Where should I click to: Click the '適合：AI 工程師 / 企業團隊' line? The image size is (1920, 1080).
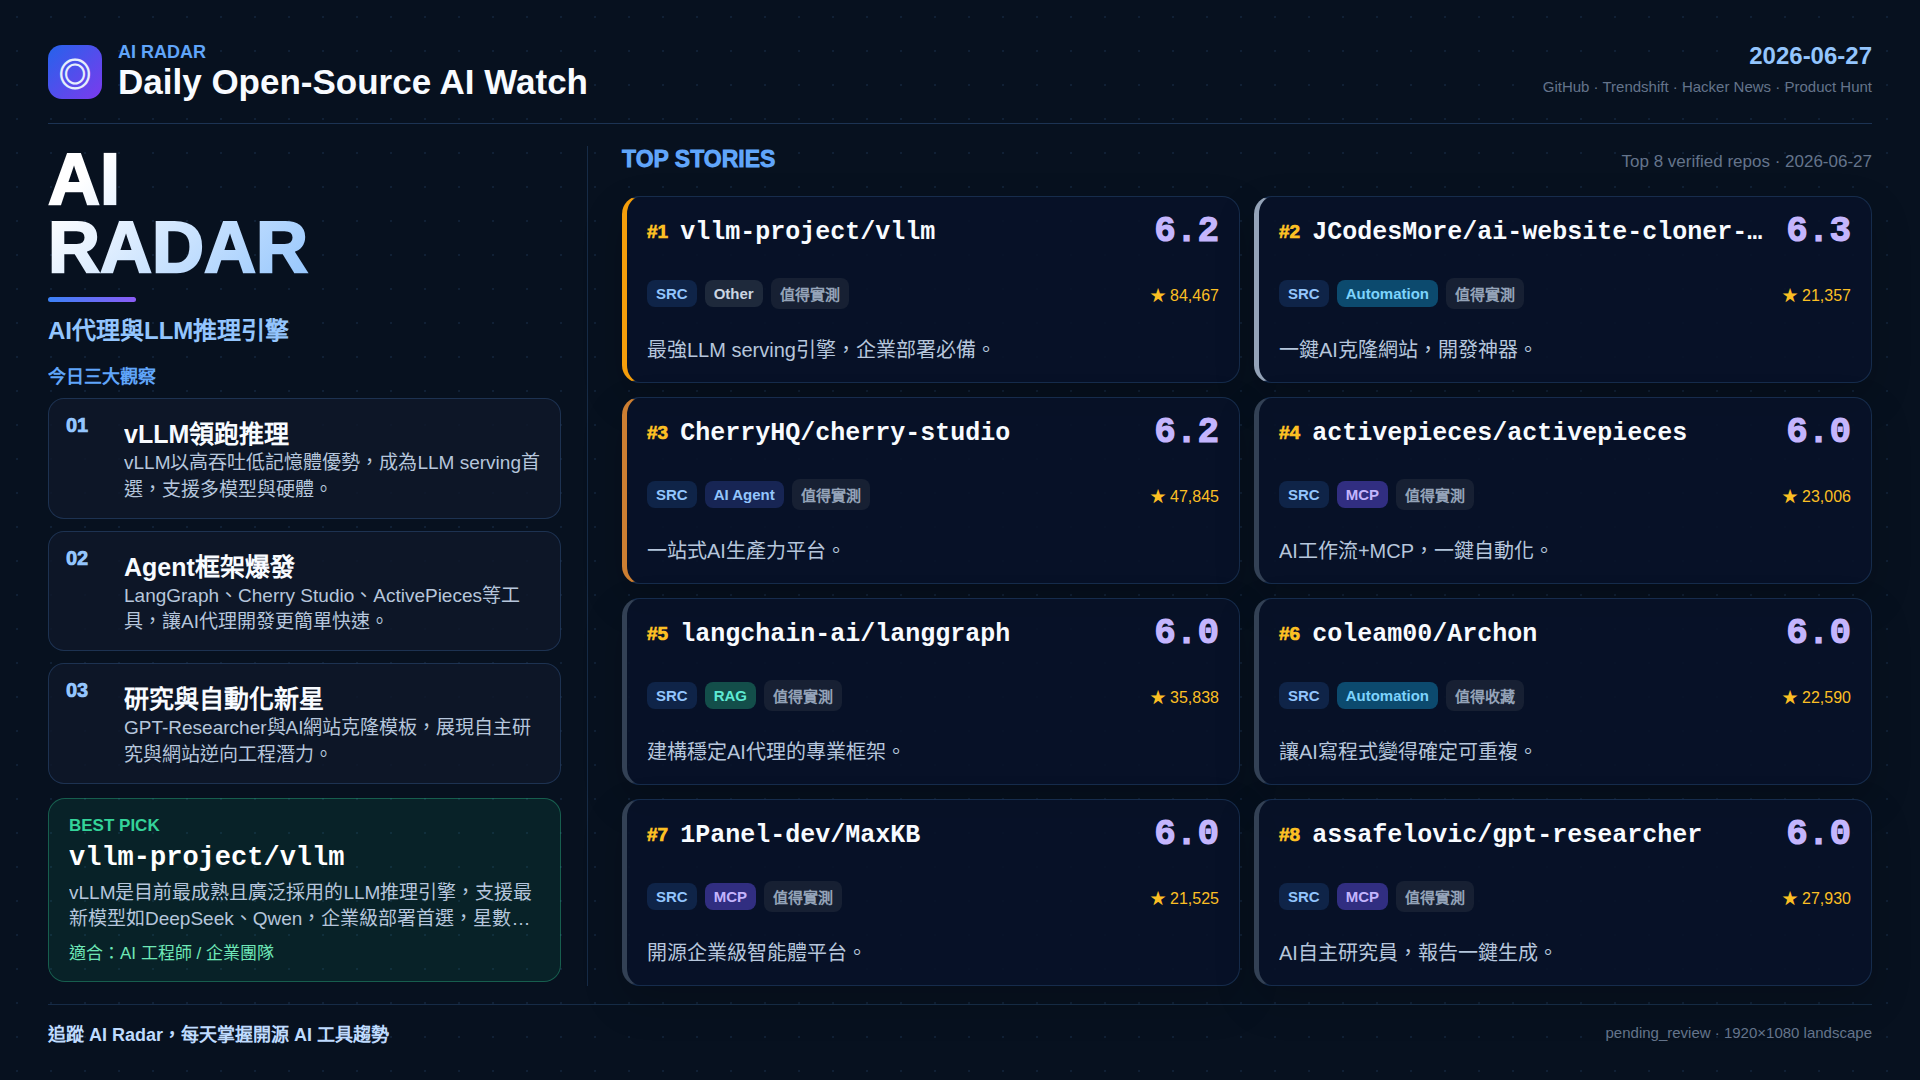pyautogui.click(x=171, y=953)
